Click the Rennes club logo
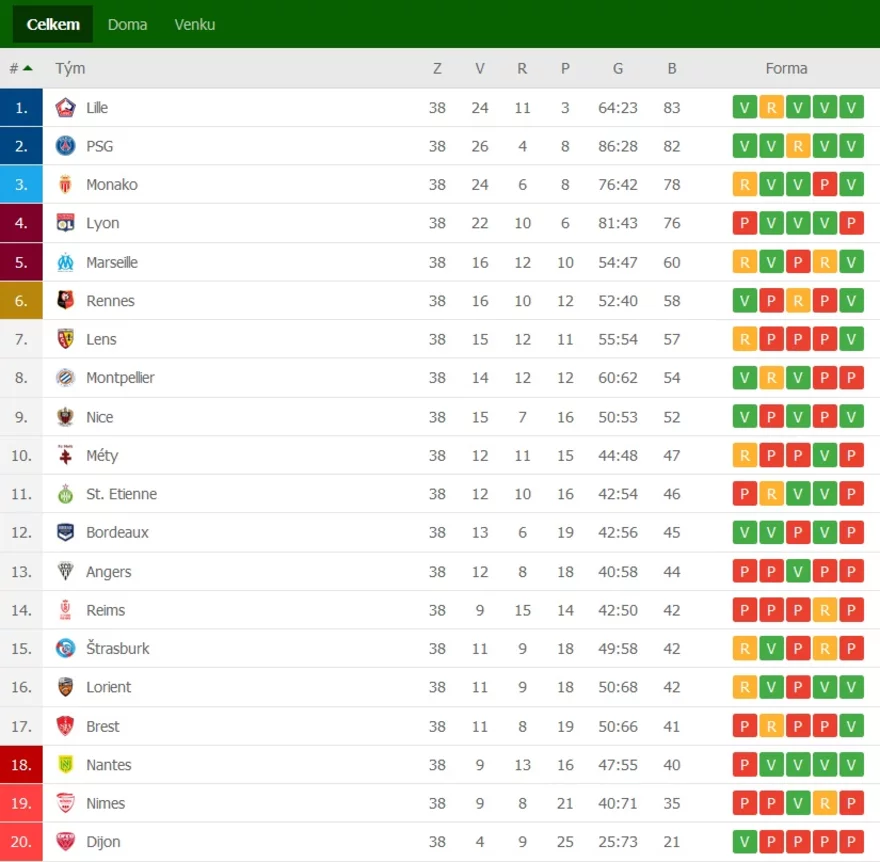This screenshot has width=880, height=862. click(66, 300)
